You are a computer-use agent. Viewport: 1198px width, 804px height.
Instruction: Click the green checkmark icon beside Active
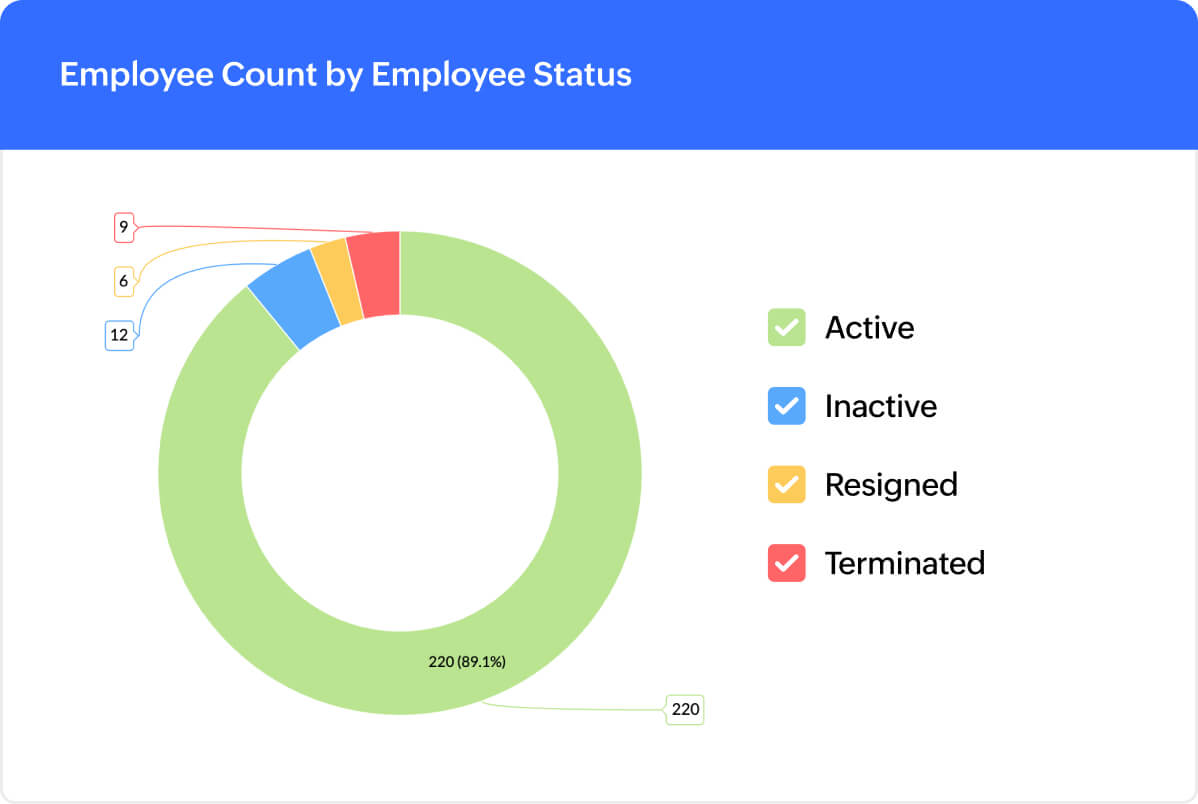point(786,327)
